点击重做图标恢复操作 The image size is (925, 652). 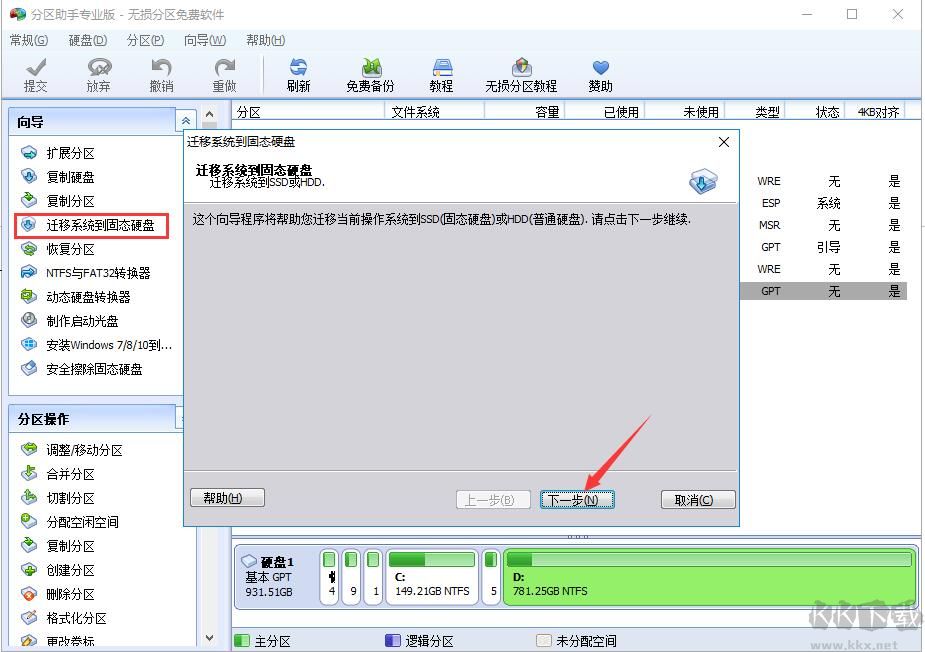pyautogui.click(x=224, y=70)
